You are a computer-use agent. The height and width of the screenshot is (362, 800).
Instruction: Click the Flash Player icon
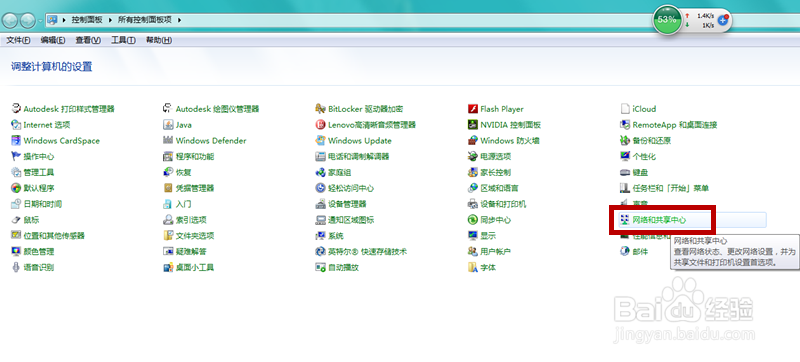coord(472,109)
